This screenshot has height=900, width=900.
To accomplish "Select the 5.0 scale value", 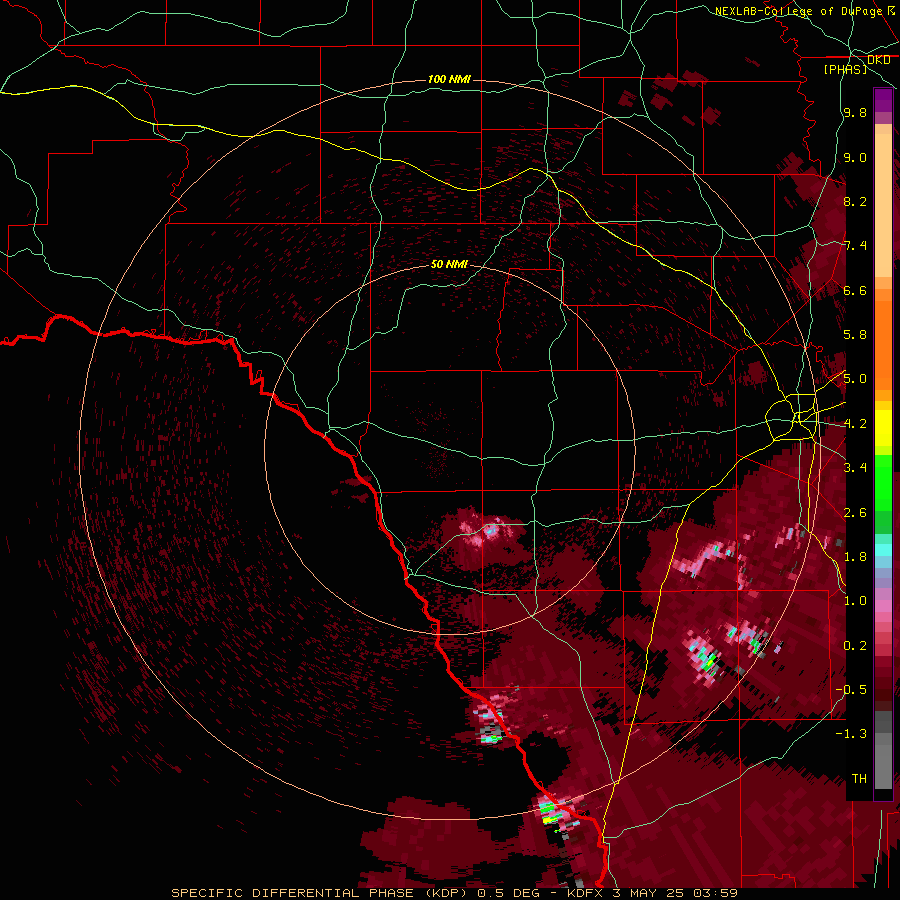I will [x=855, y=379].
